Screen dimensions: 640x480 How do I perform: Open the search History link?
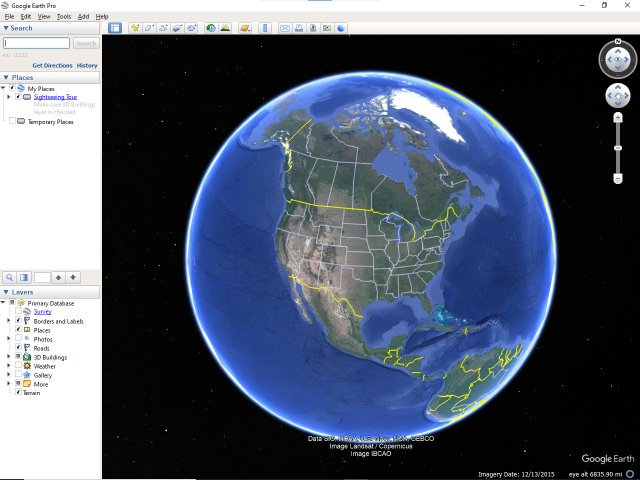(87, 65)
